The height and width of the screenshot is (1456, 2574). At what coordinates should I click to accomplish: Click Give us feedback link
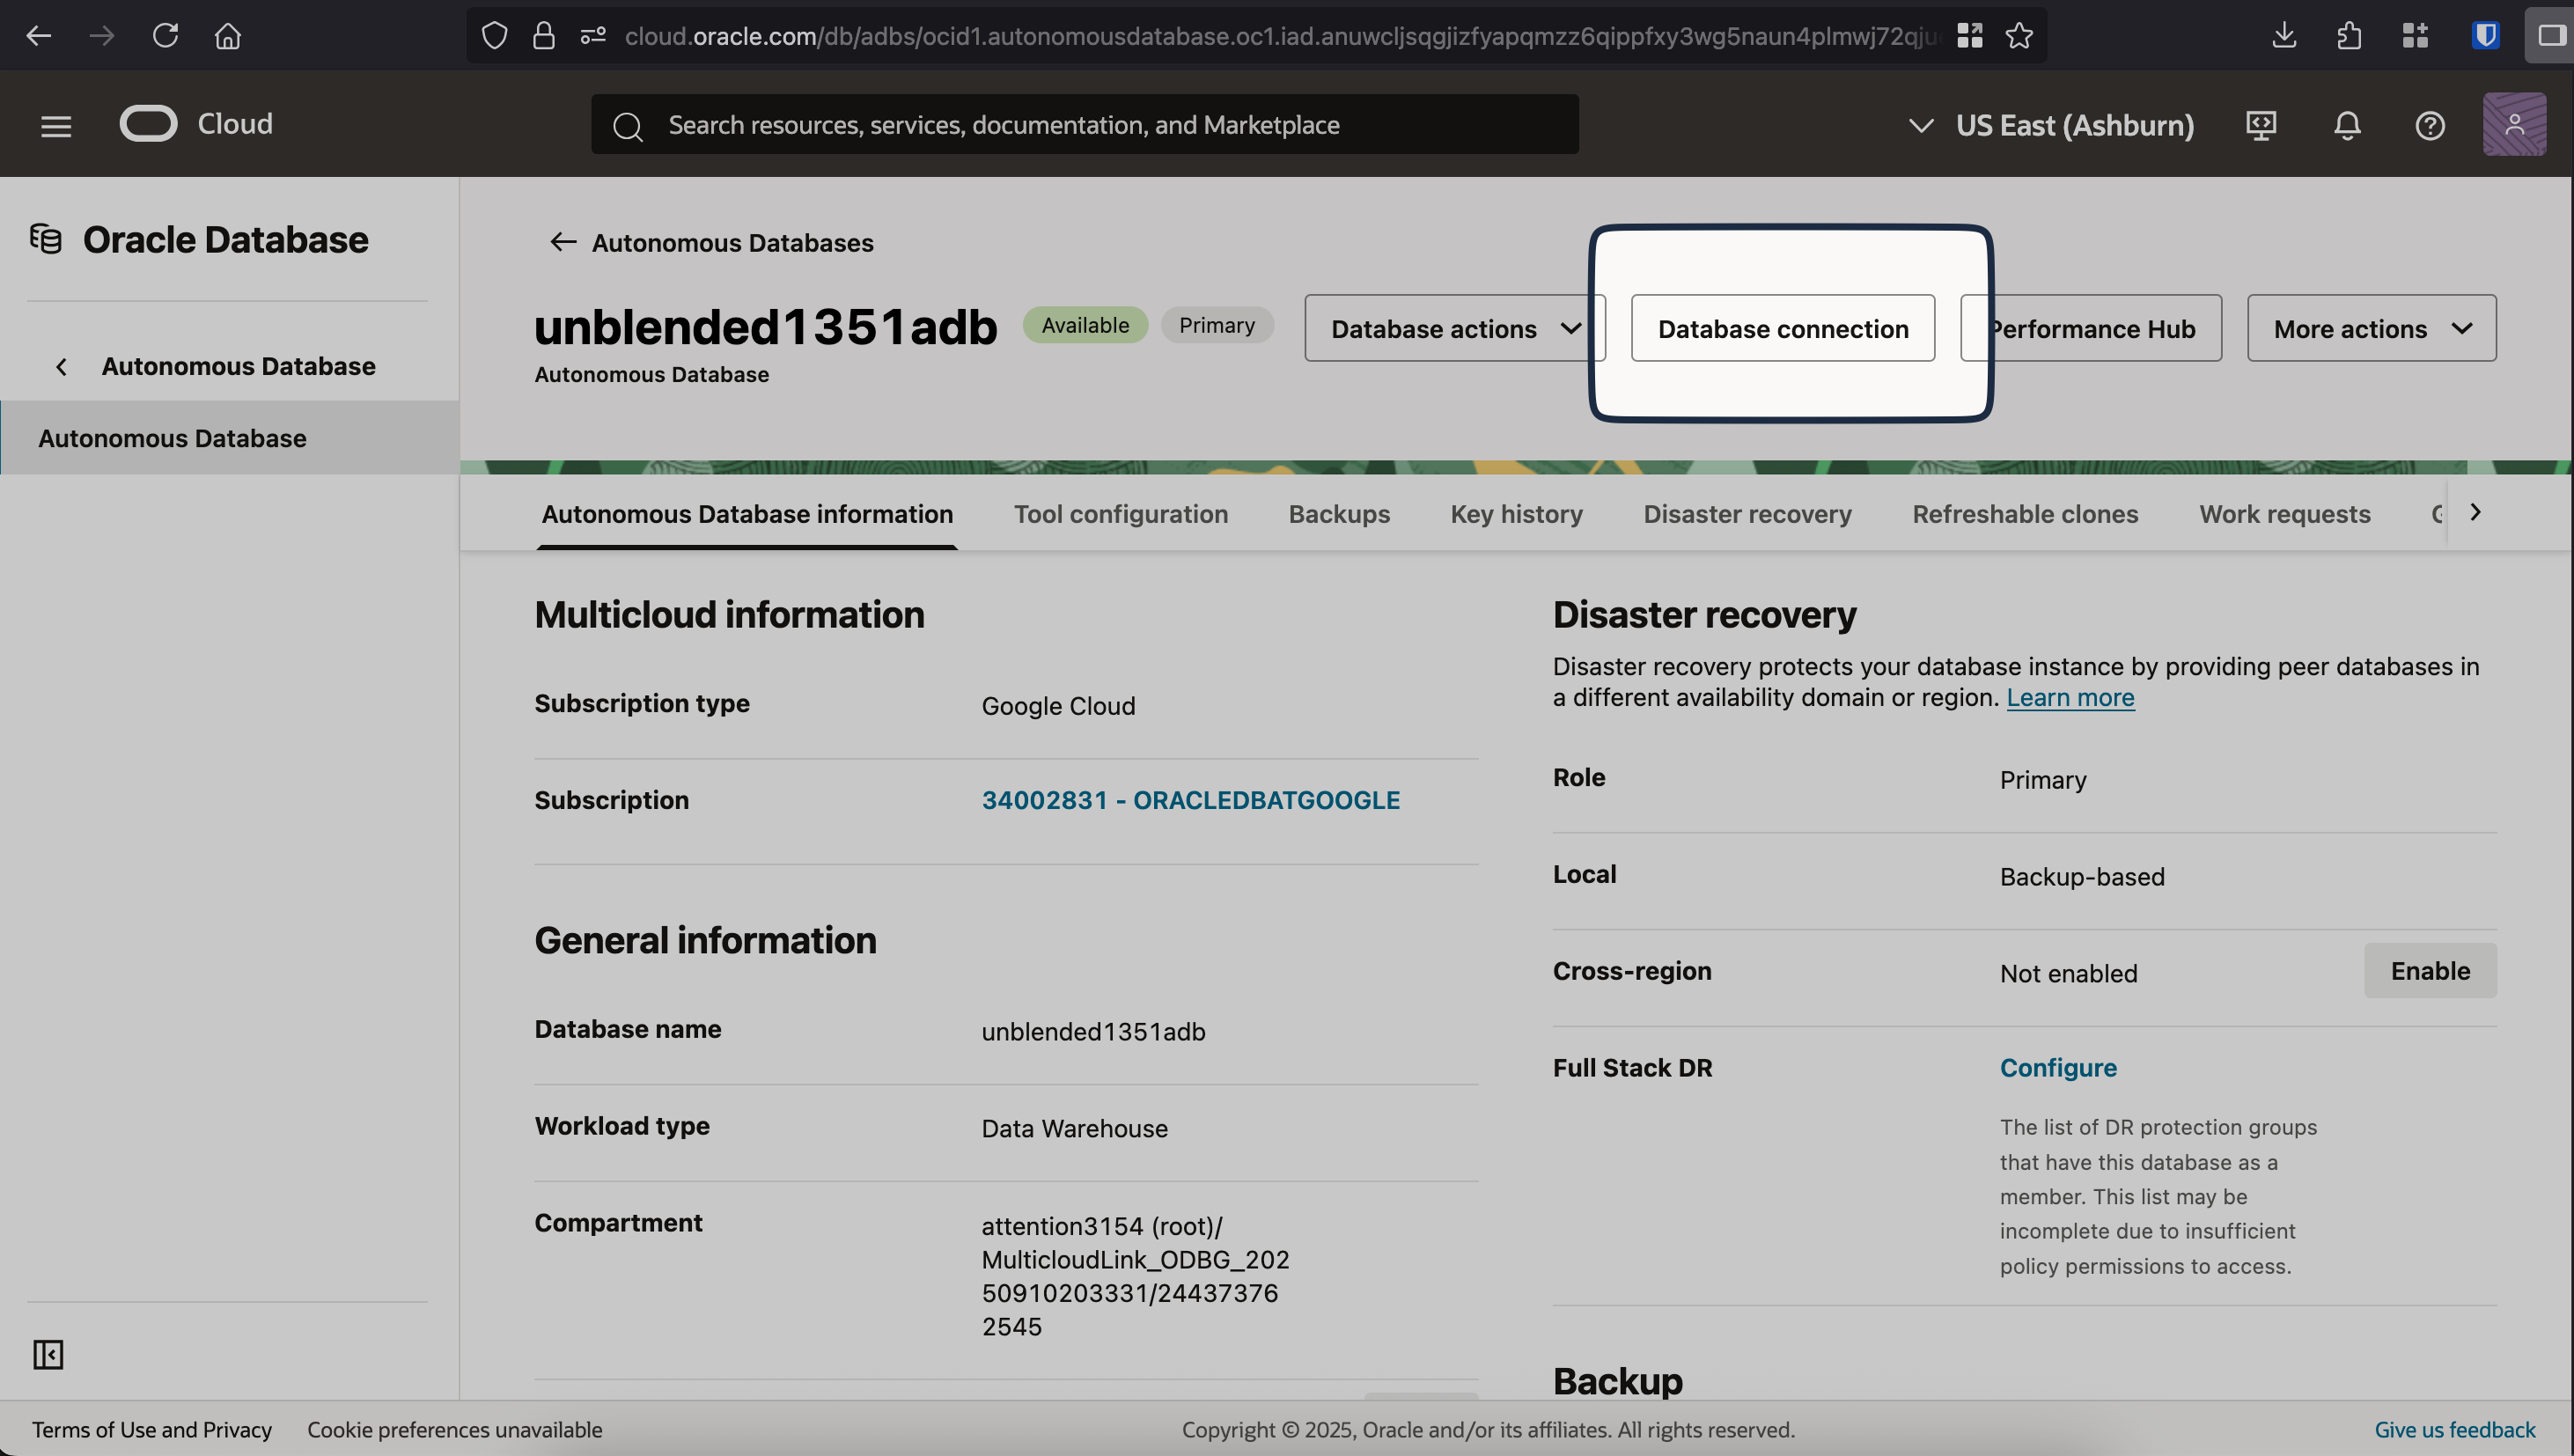(x=2454, y=1429)
